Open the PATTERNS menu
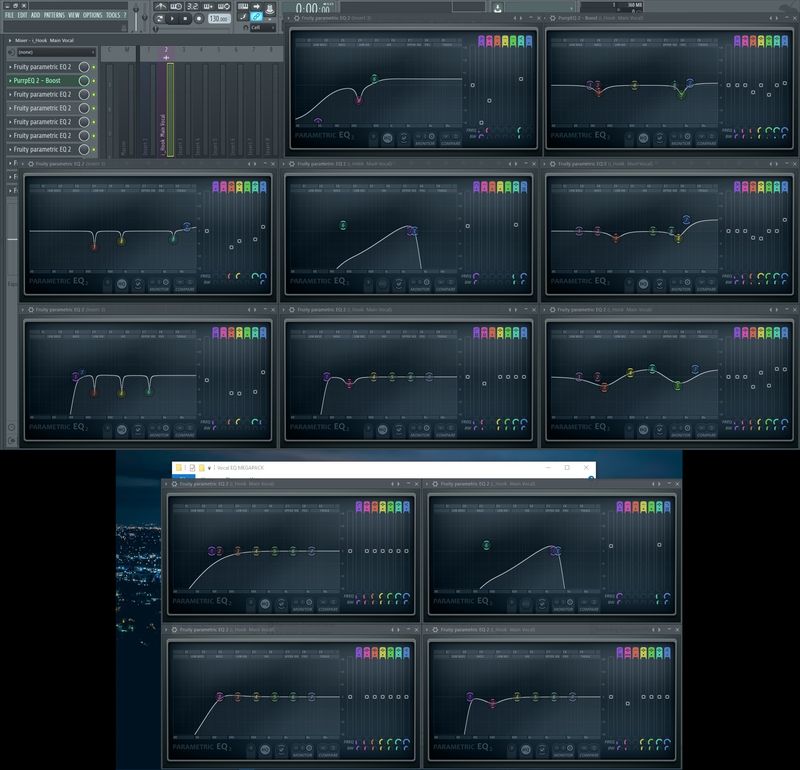Viewport: 800px width, 770px height. (x=54, y=16)
